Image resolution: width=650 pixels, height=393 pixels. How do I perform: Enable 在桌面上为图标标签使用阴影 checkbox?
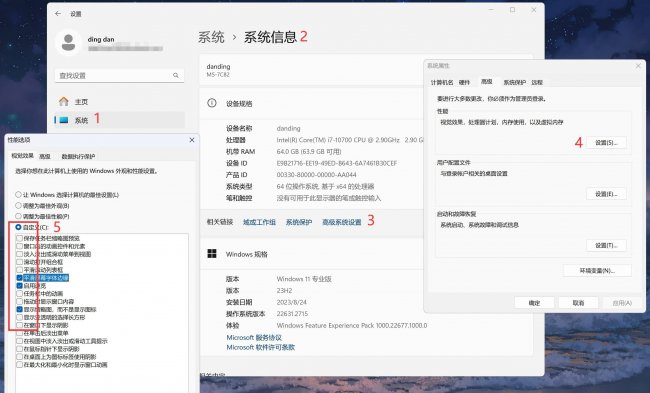[19, 357]
